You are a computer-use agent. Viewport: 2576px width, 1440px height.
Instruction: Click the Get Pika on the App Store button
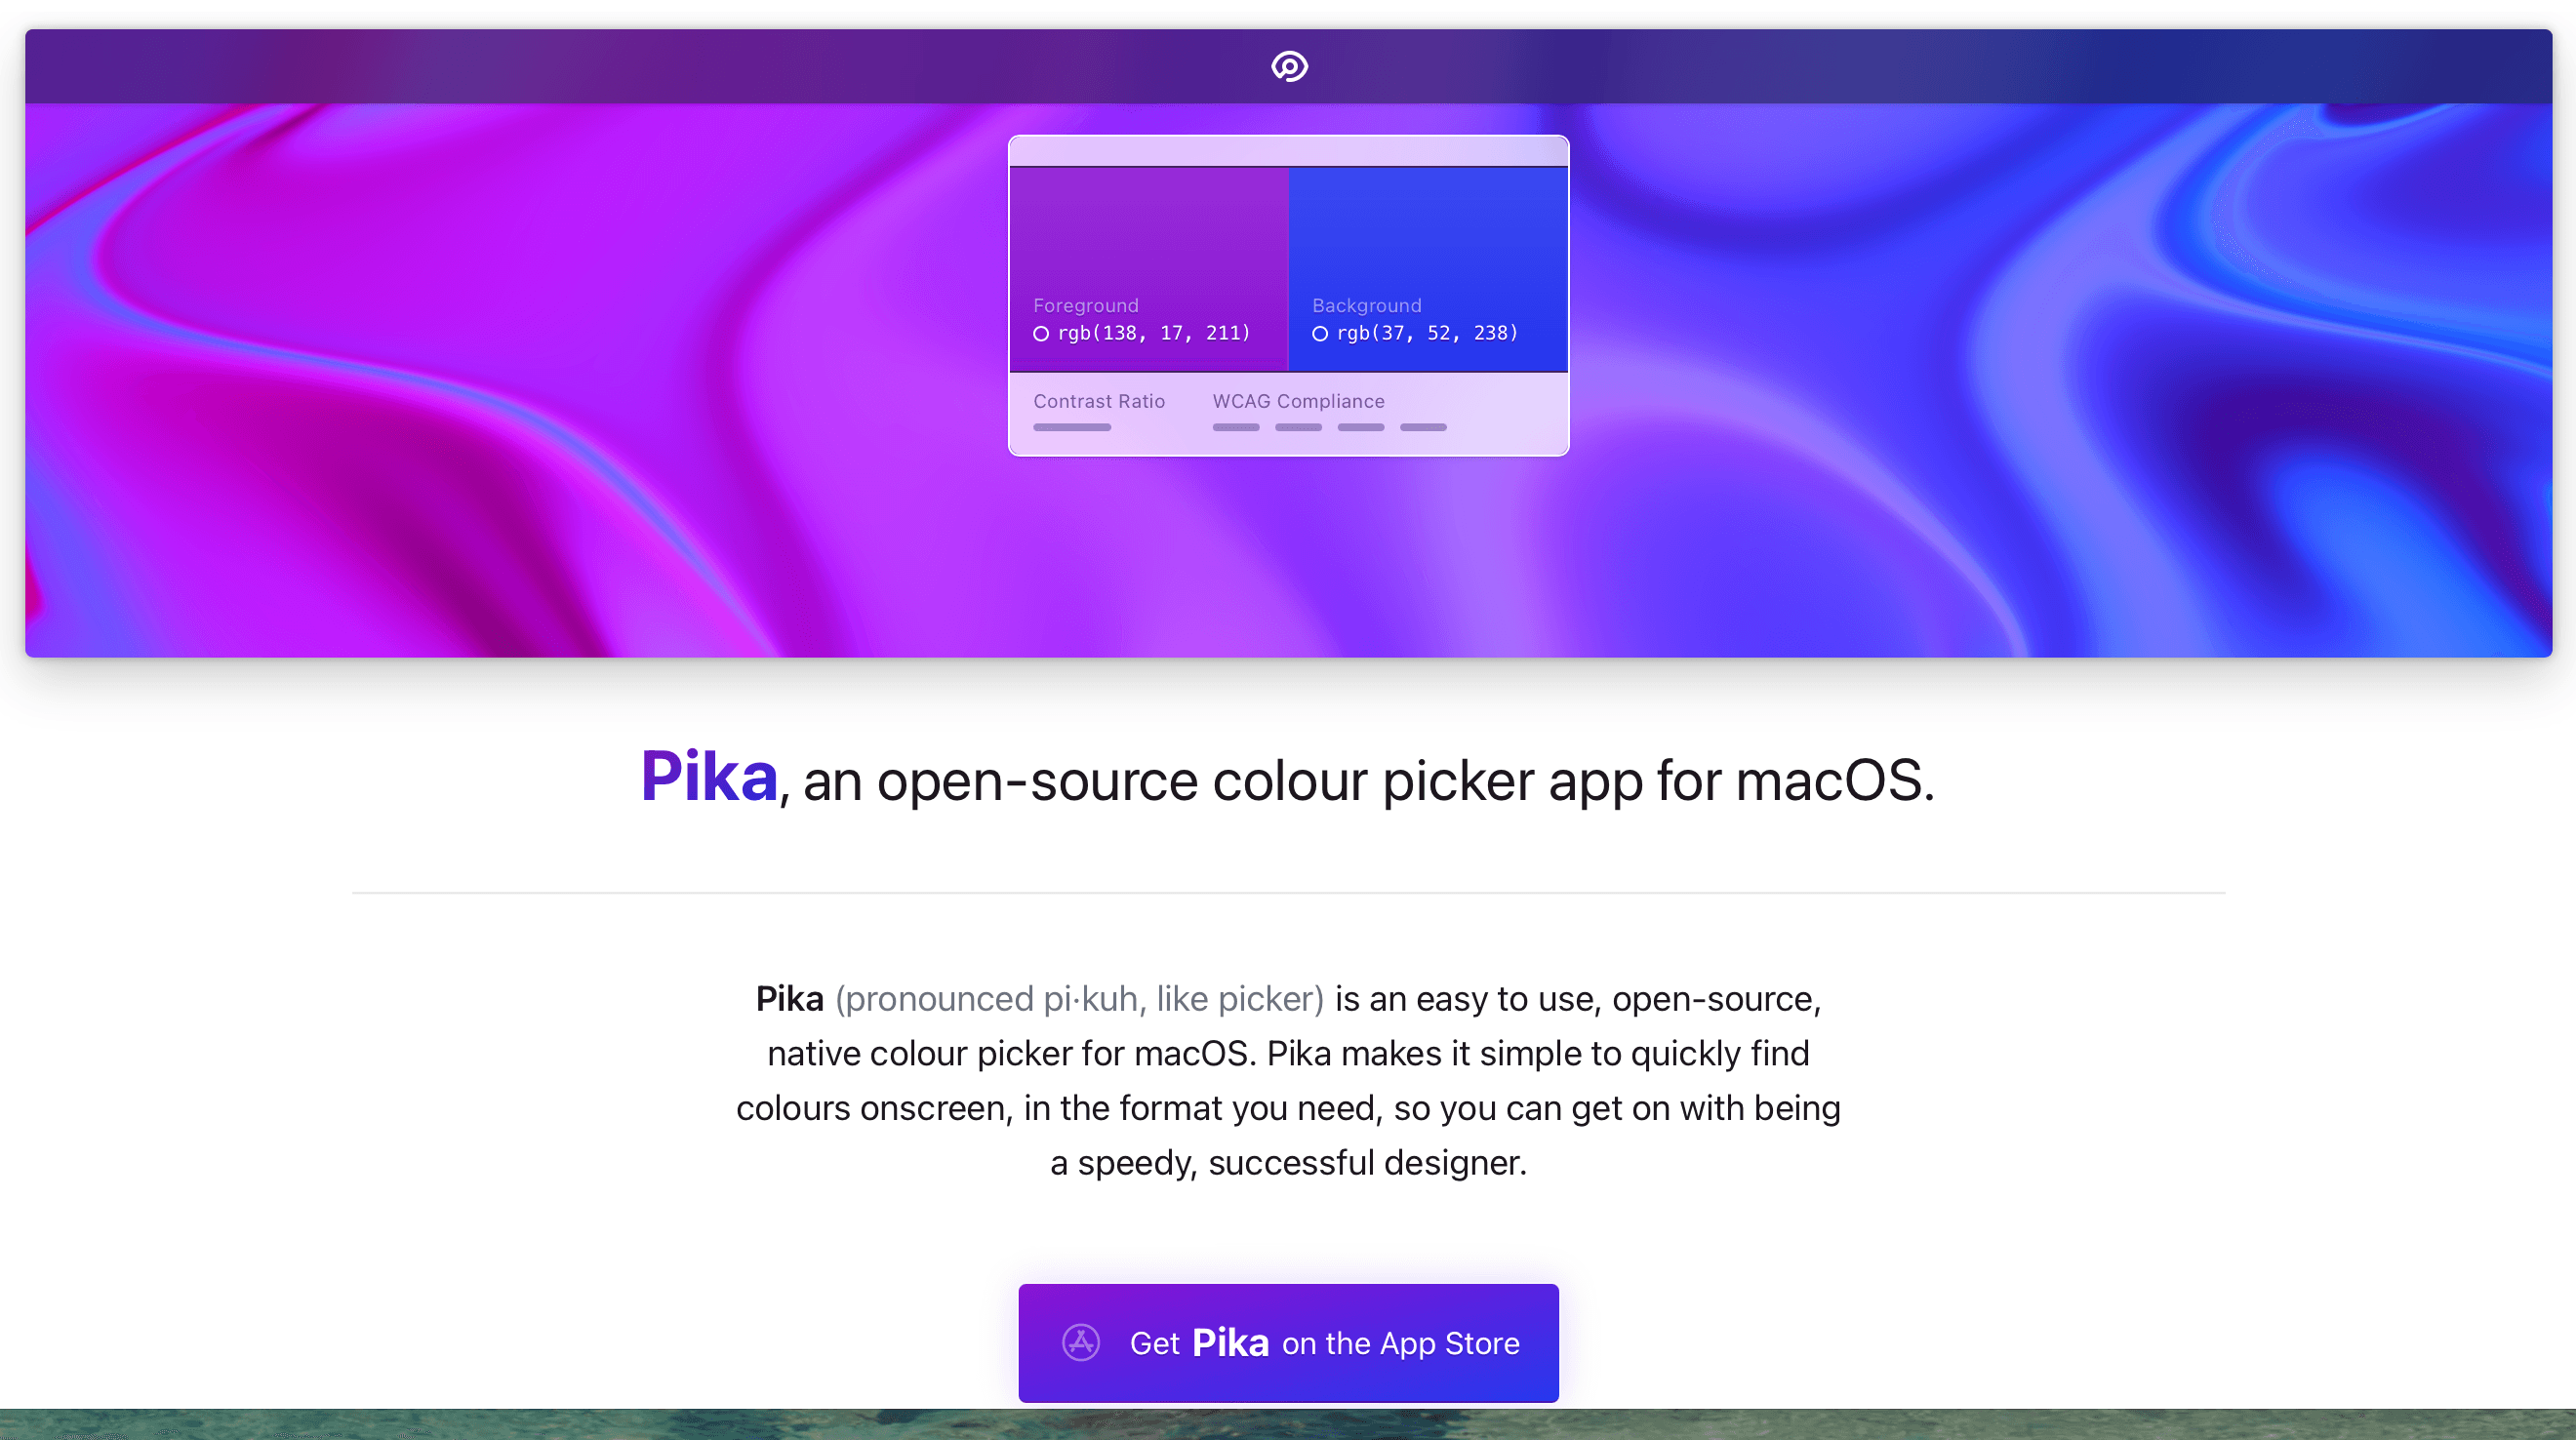click(x=1288, y=1342)
